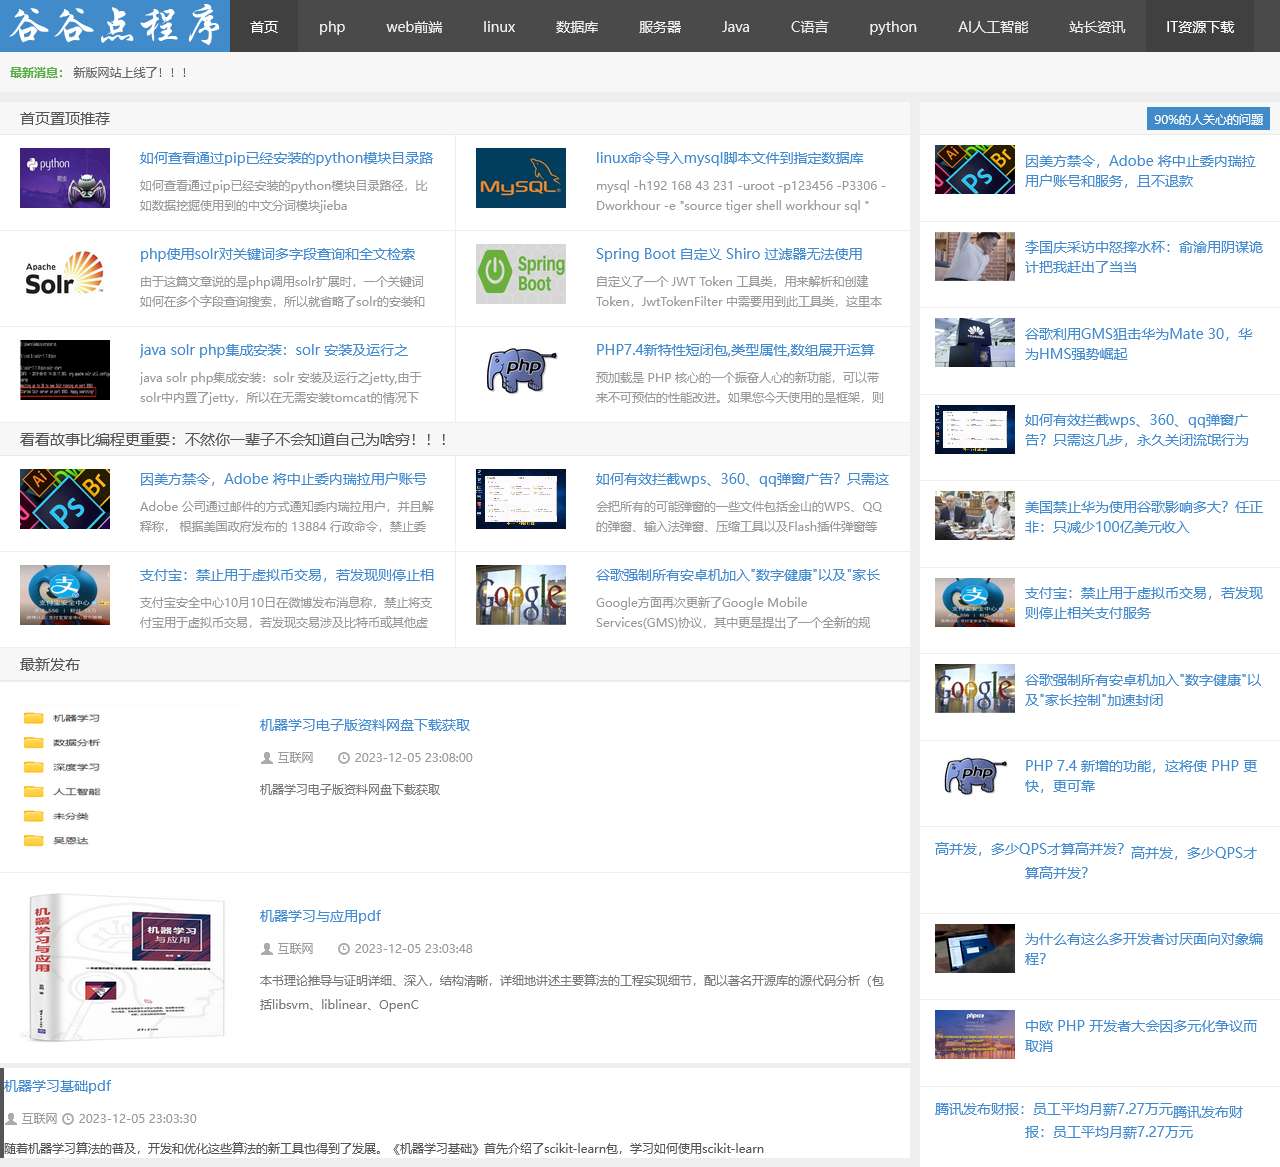
Task: Click the Spring Boot logo image
Action: coord(520,274)
